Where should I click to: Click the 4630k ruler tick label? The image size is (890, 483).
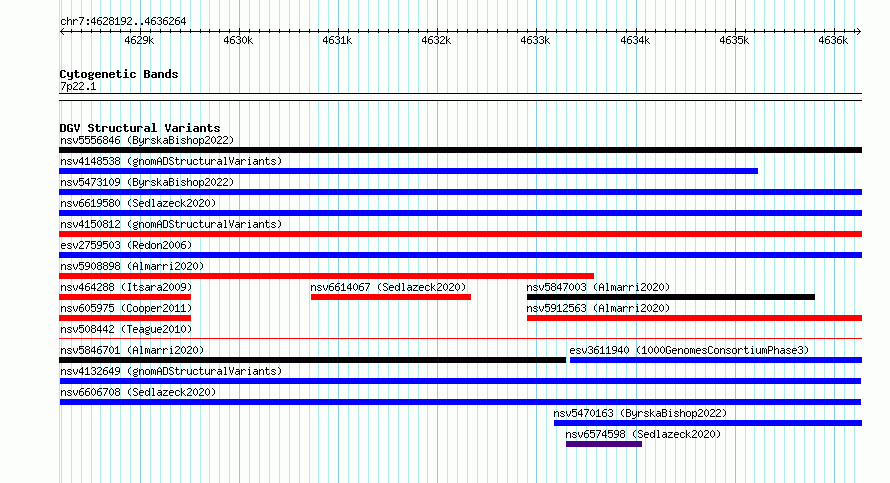[238, 40]
